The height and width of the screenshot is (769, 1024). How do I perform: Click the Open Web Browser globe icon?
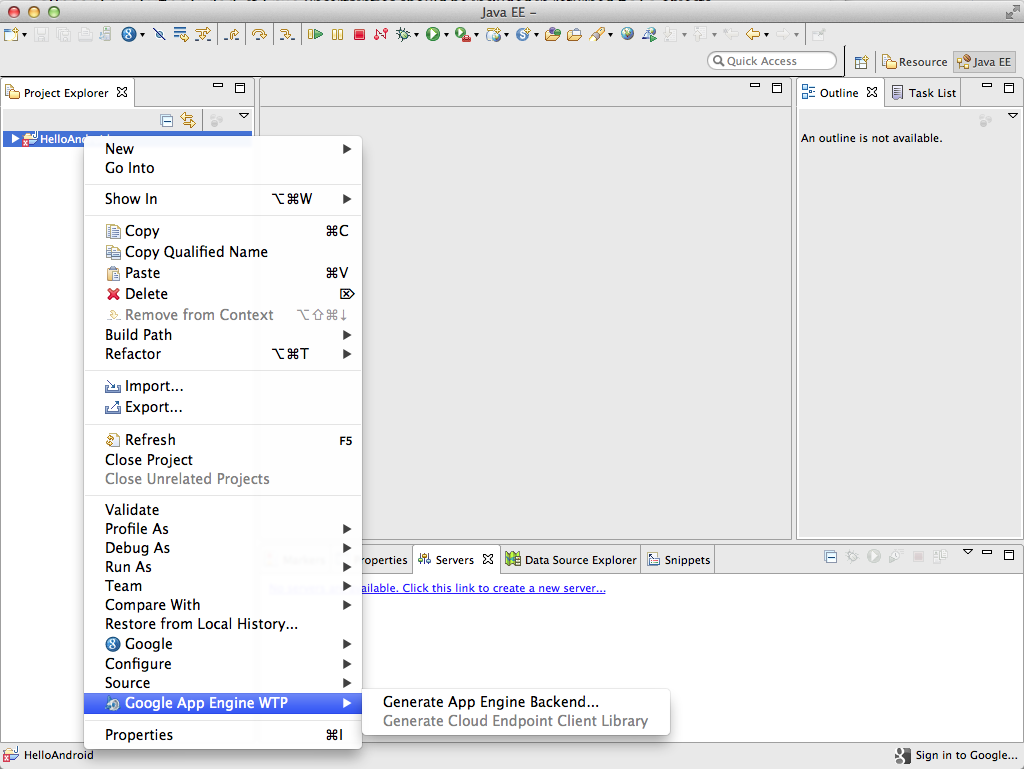pyautogui.click(x=628, y=34)
